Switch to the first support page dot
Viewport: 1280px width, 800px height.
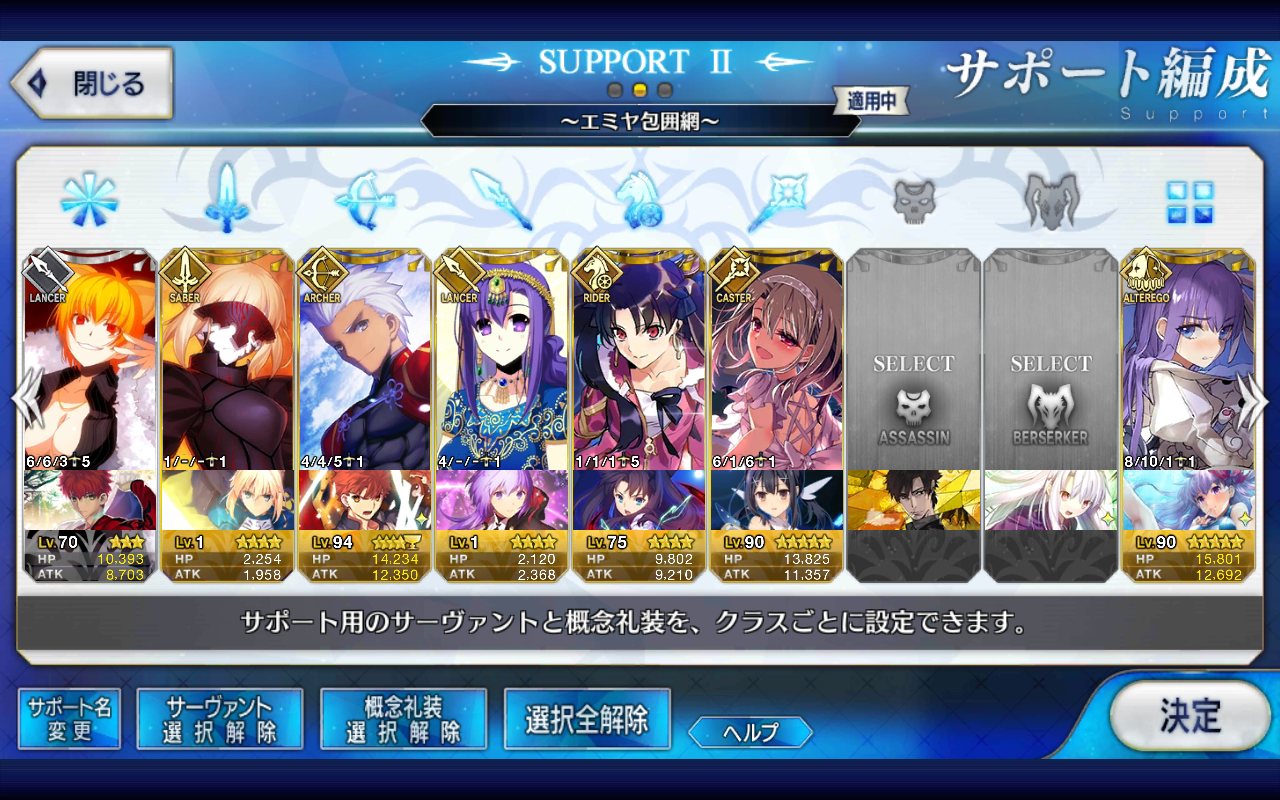(616, 90)
